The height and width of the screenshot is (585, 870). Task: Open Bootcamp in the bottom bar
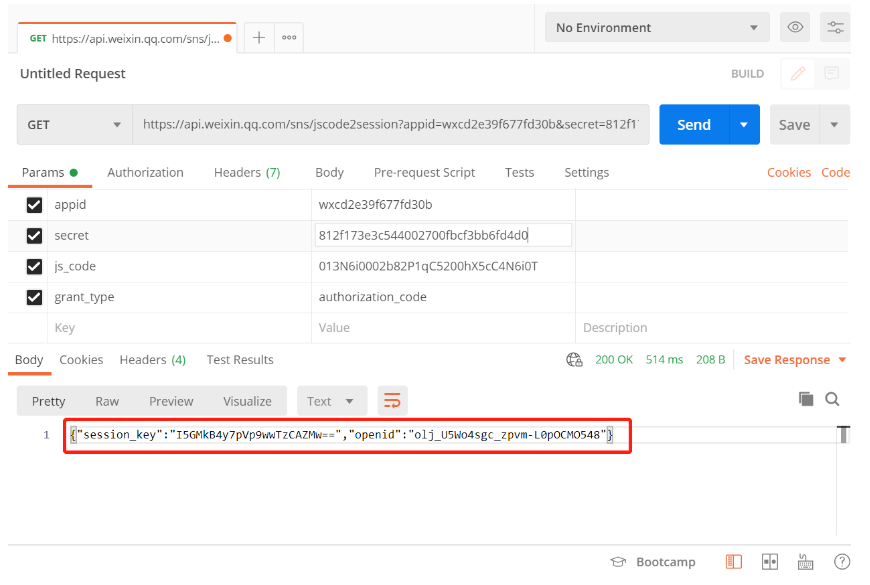(653, 562)
